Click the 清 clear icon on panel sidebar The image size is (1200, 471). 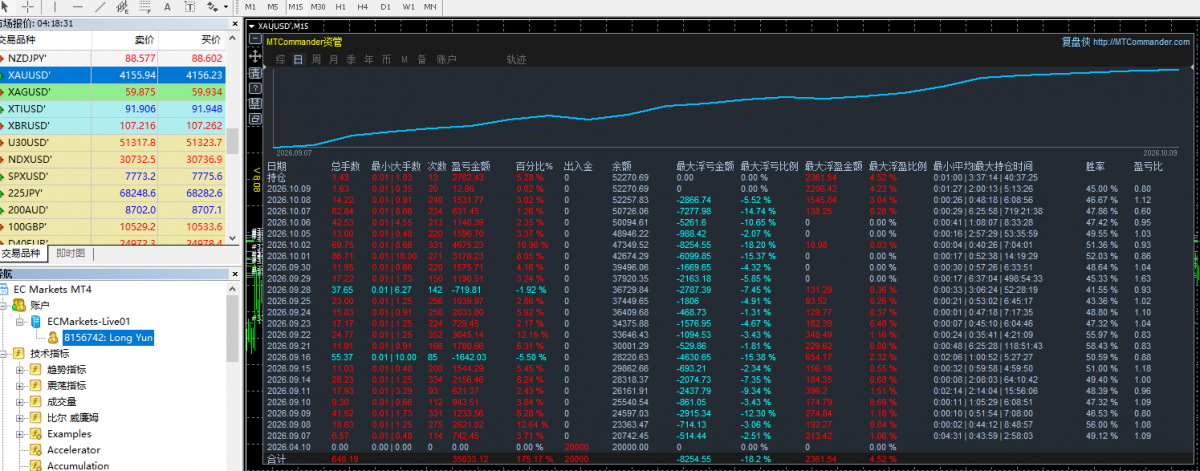255,73
